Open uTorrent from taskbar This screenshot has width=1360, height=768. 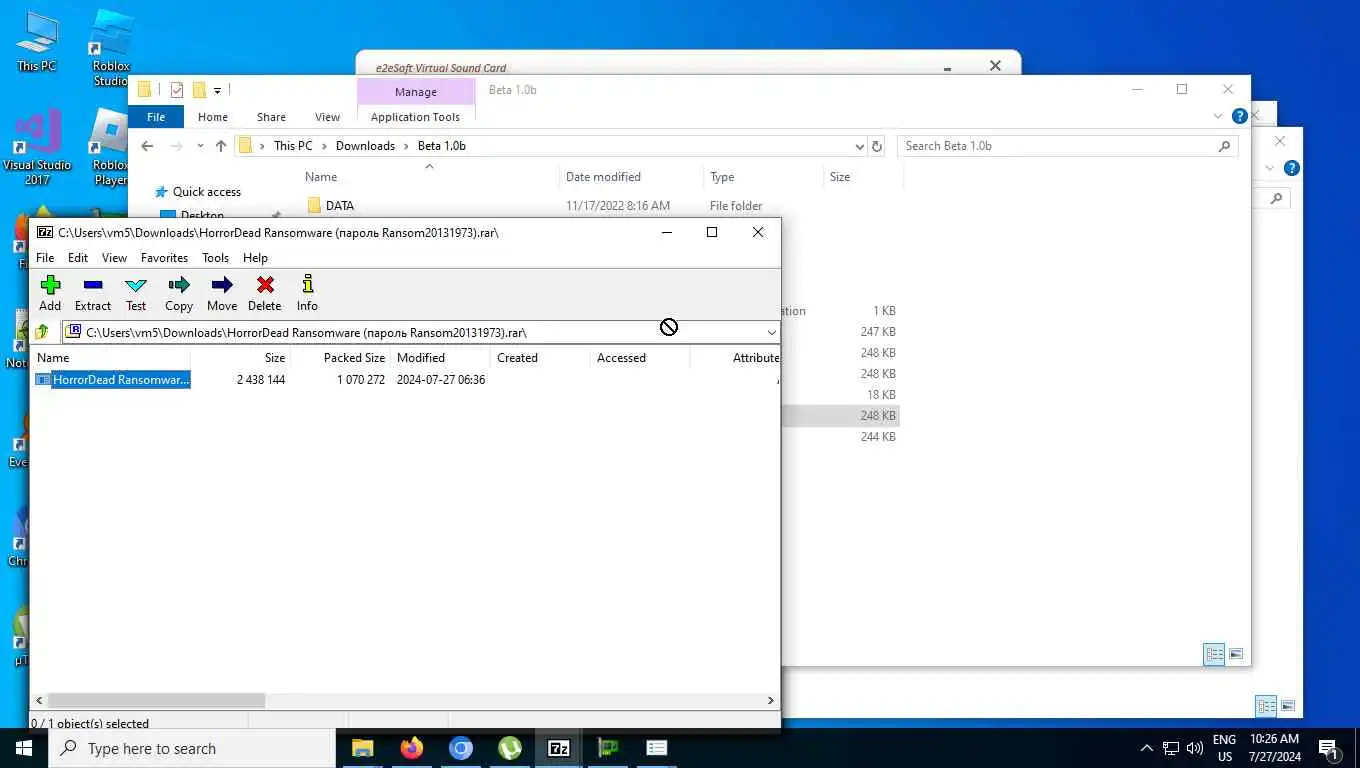509,748
